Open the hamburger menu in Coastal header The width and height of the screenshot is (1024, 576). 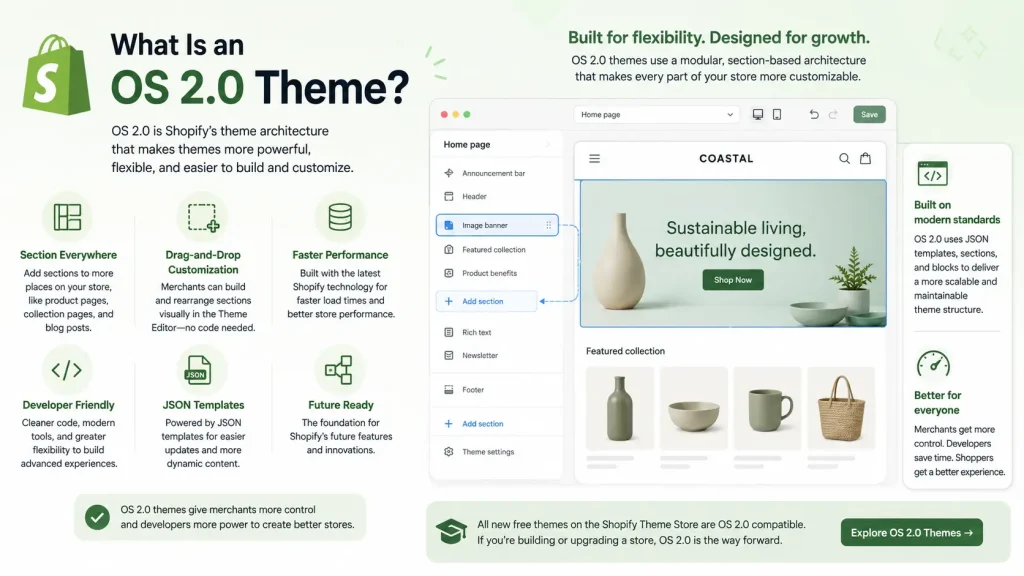coord(594,159)
